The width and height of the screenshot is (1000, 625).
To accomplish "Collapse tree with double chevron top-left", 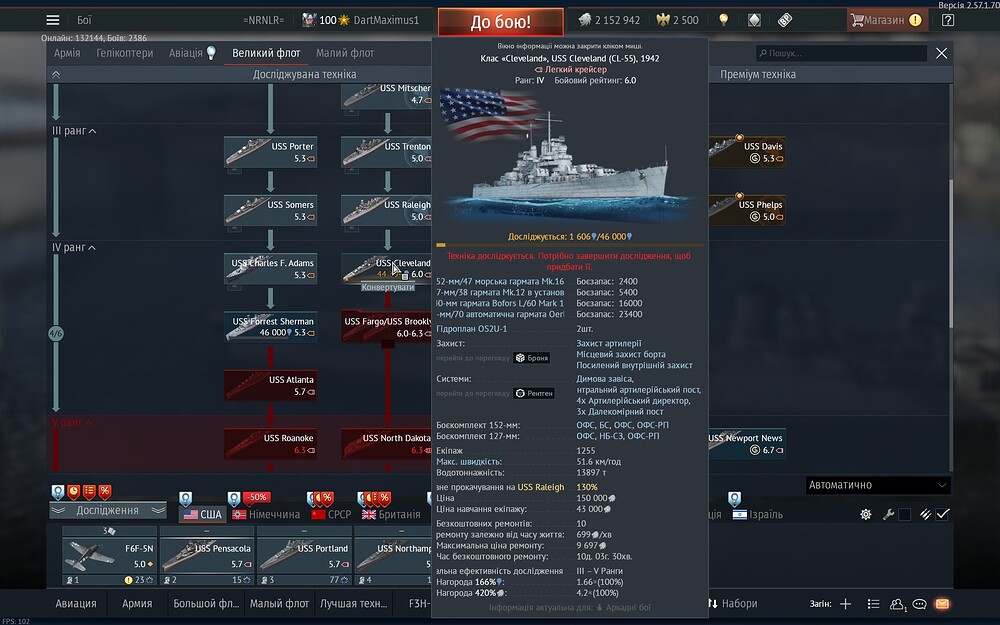I will pos(56,75).
